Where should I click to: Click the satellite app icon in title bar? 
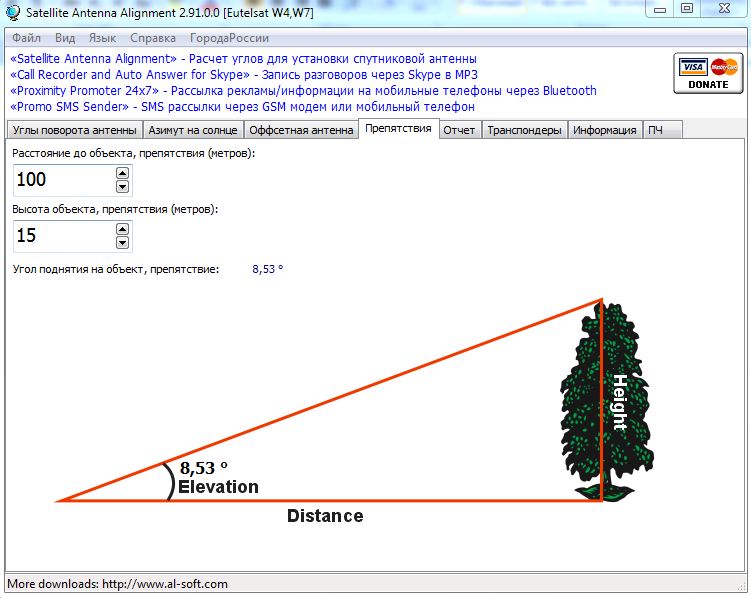pyautogui.click(x=13, y=9)
